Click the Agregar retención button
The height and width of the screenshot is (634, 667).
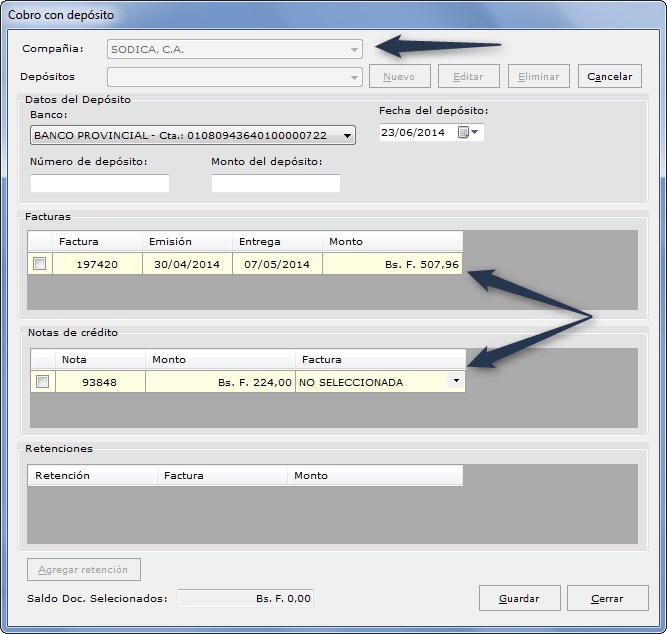(x=84, y=570)
